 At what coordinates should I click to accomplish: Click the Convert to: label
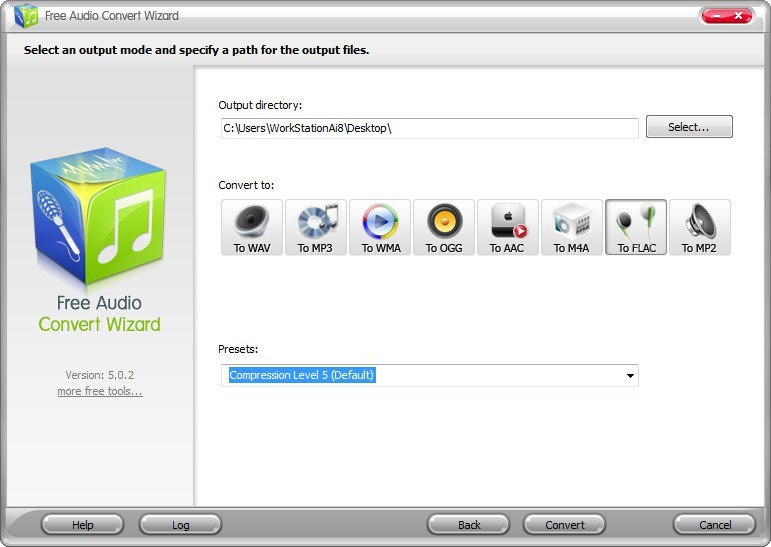point(246,185)
